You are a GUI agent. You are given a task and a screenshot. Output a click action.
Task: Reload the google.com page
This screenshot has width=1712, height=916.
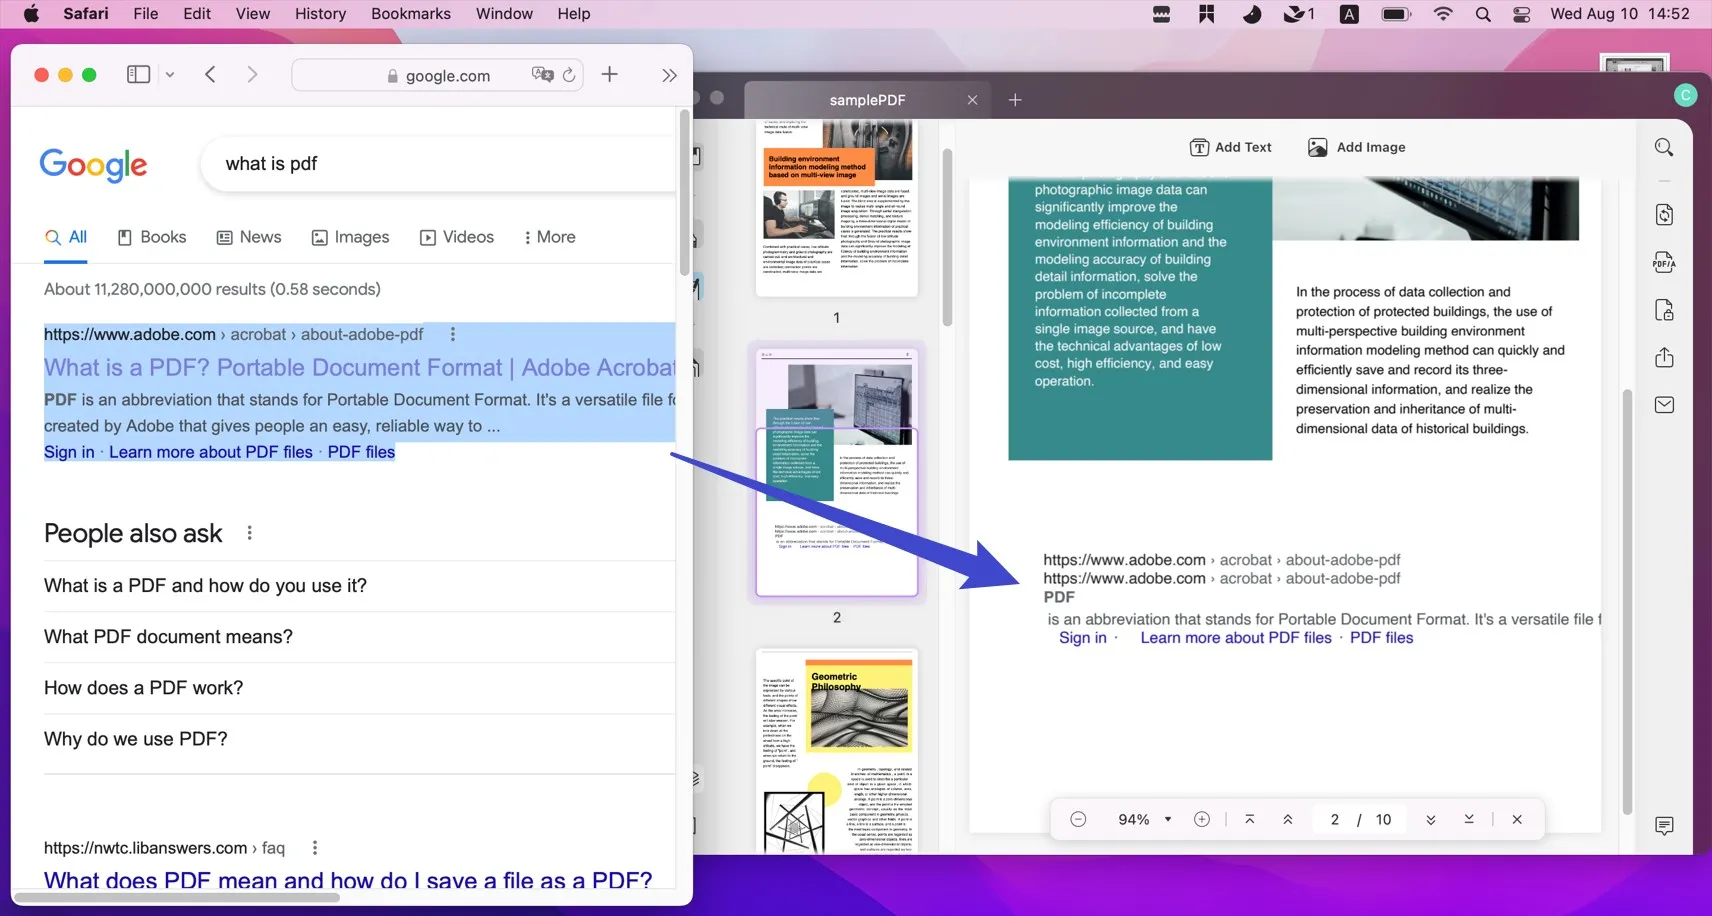pos(569,75)
